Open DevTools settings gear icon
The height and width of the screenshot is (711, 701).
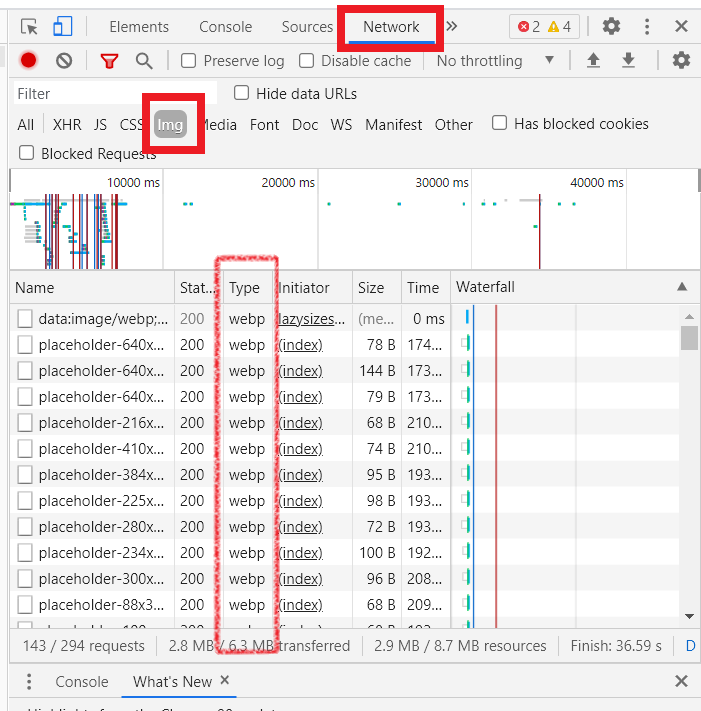pyautogui.click(x=611, y=26)
